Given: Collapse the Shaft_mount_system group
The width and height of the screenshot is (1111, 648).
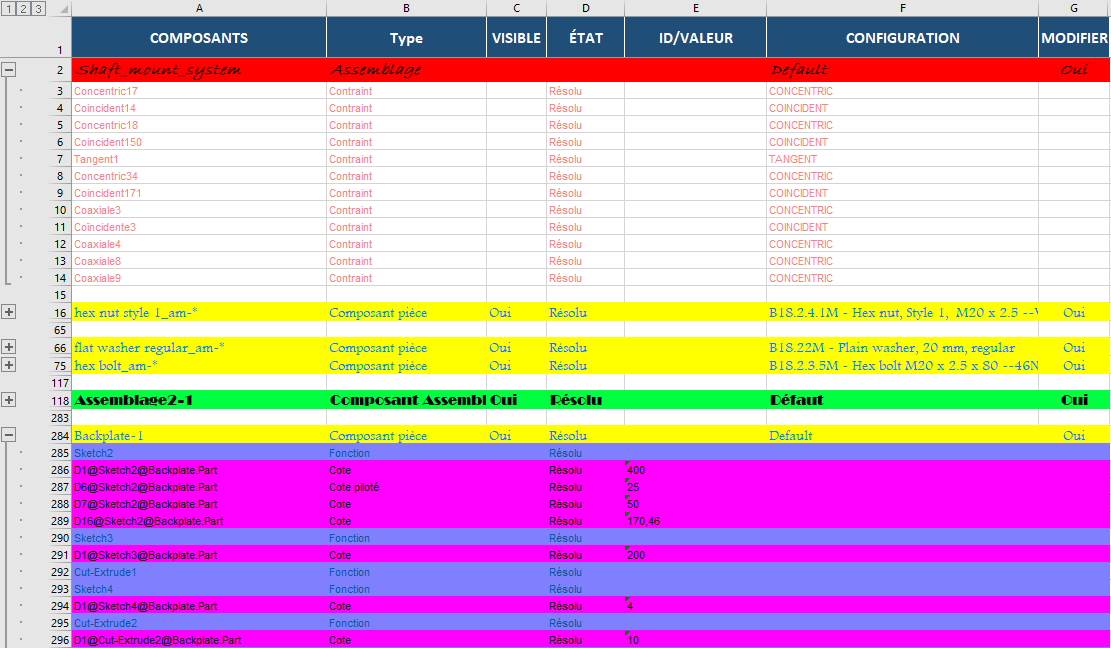Looking at the screenshot, I should [x=9, y=70].
